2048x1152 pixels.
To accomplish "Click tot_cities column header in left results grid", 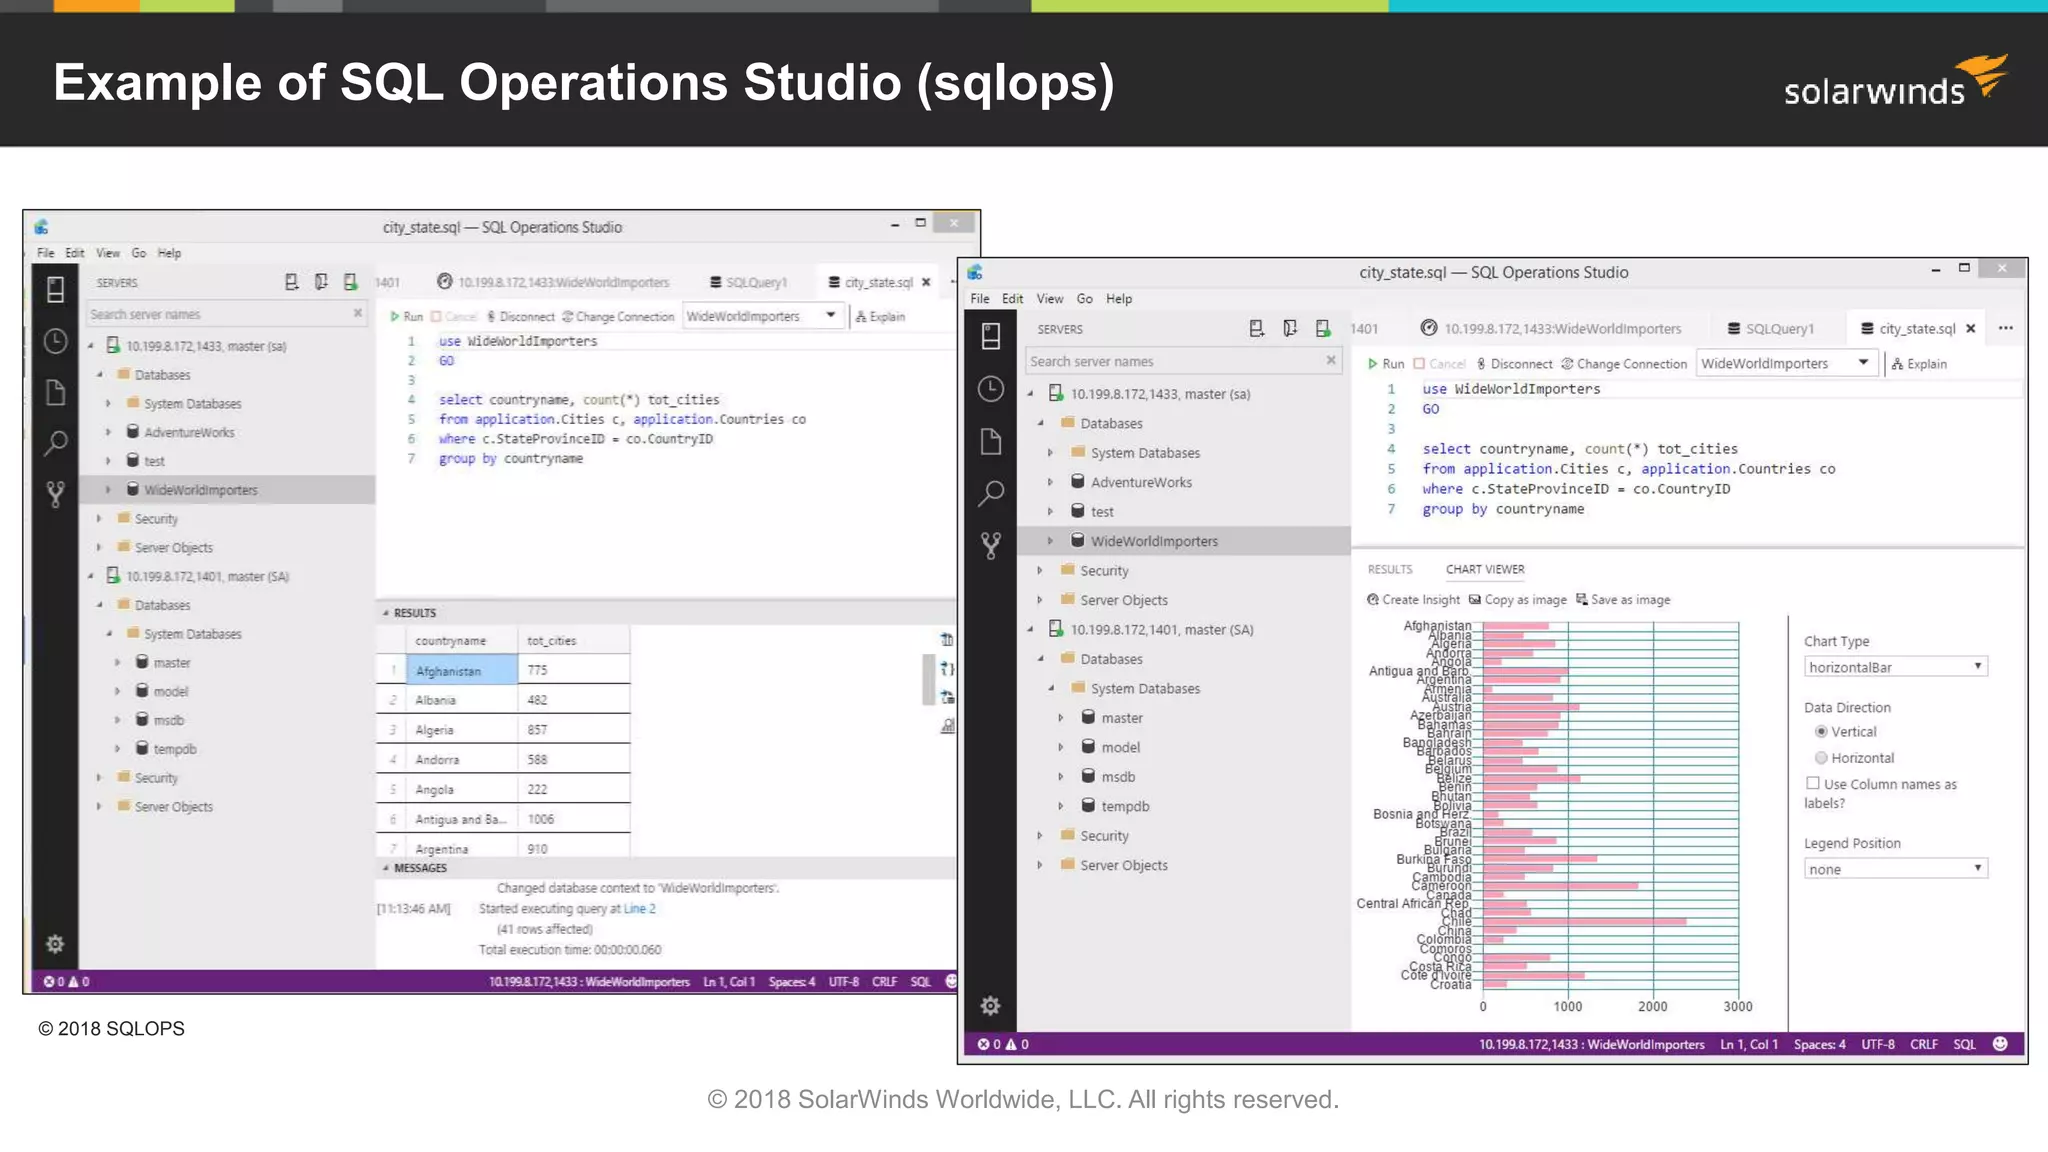I will pos(574,640).
